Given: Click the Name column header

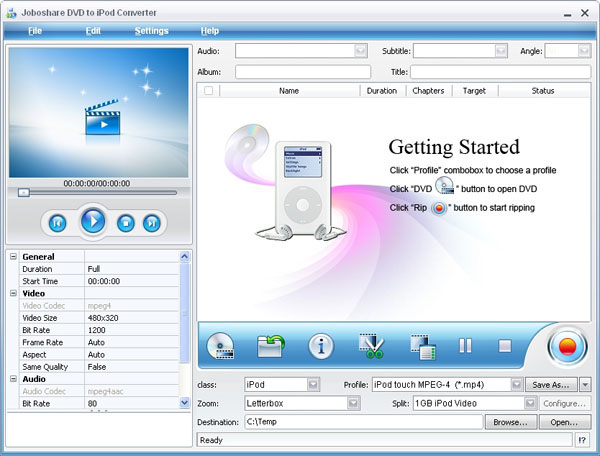Looking at the screenshot, I should tap(289, 91).
